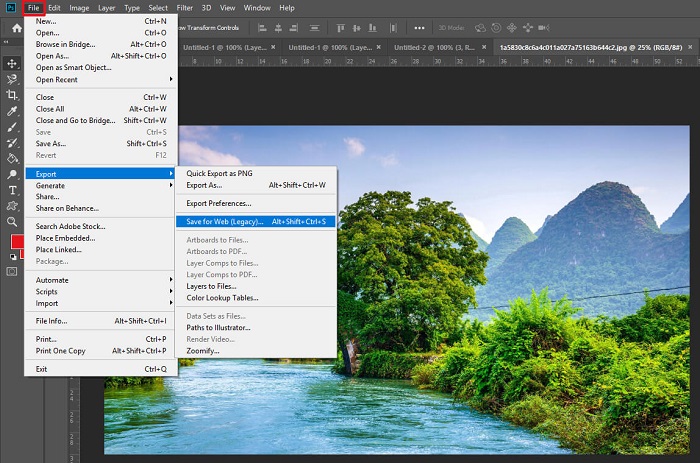The height and width of the screenshot is (463, 700).
Task: Select the Horizontal Type tool
Action: 13,189
